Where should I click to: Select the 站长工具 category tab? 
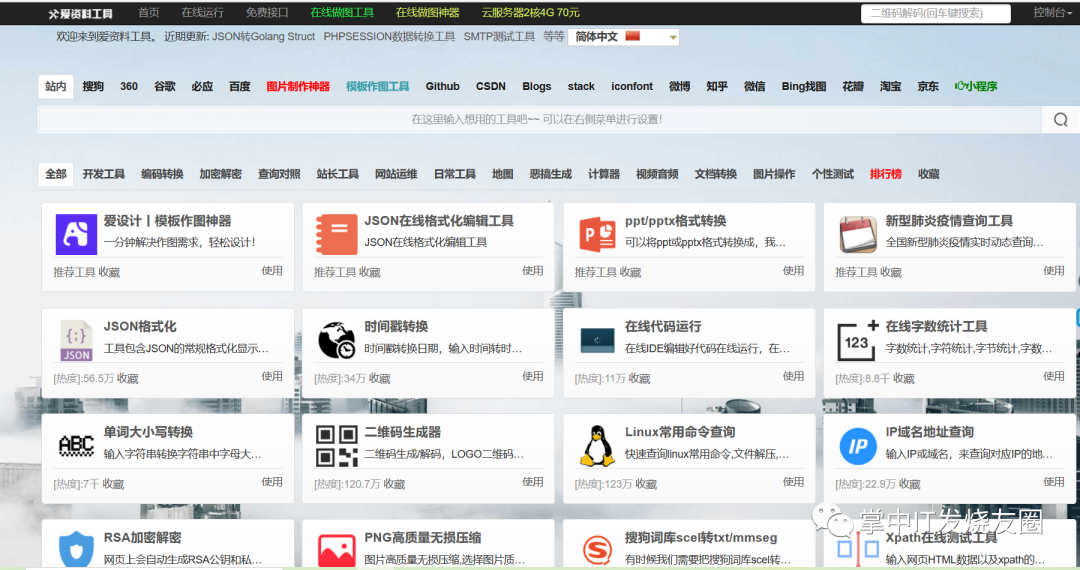coord(338,174)
